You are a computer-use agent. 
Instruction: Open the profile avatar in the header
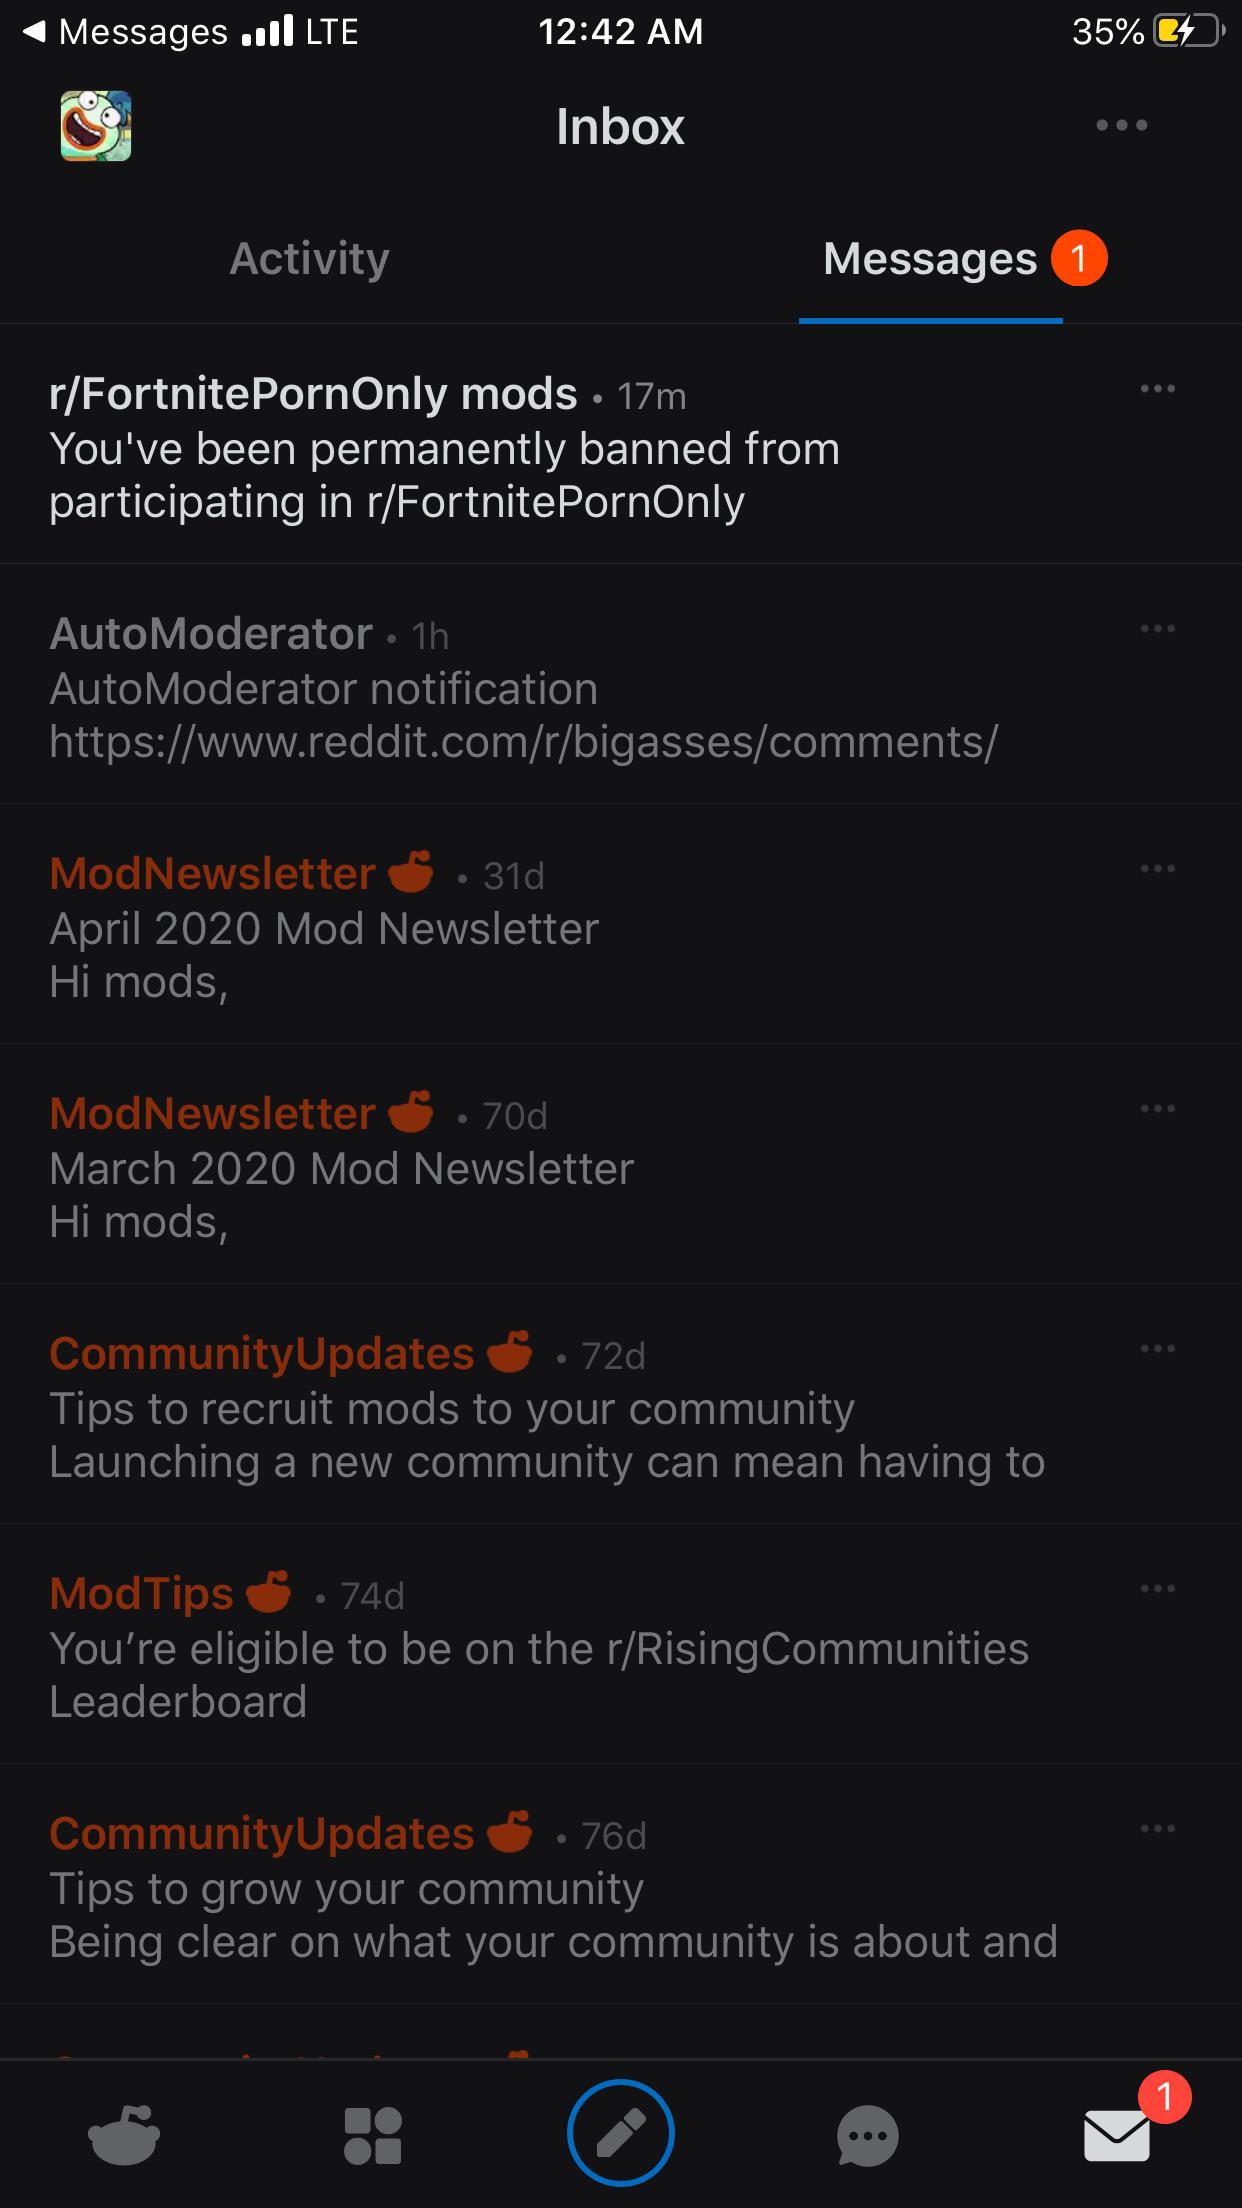pyautogui.click(x=96, y=126)
